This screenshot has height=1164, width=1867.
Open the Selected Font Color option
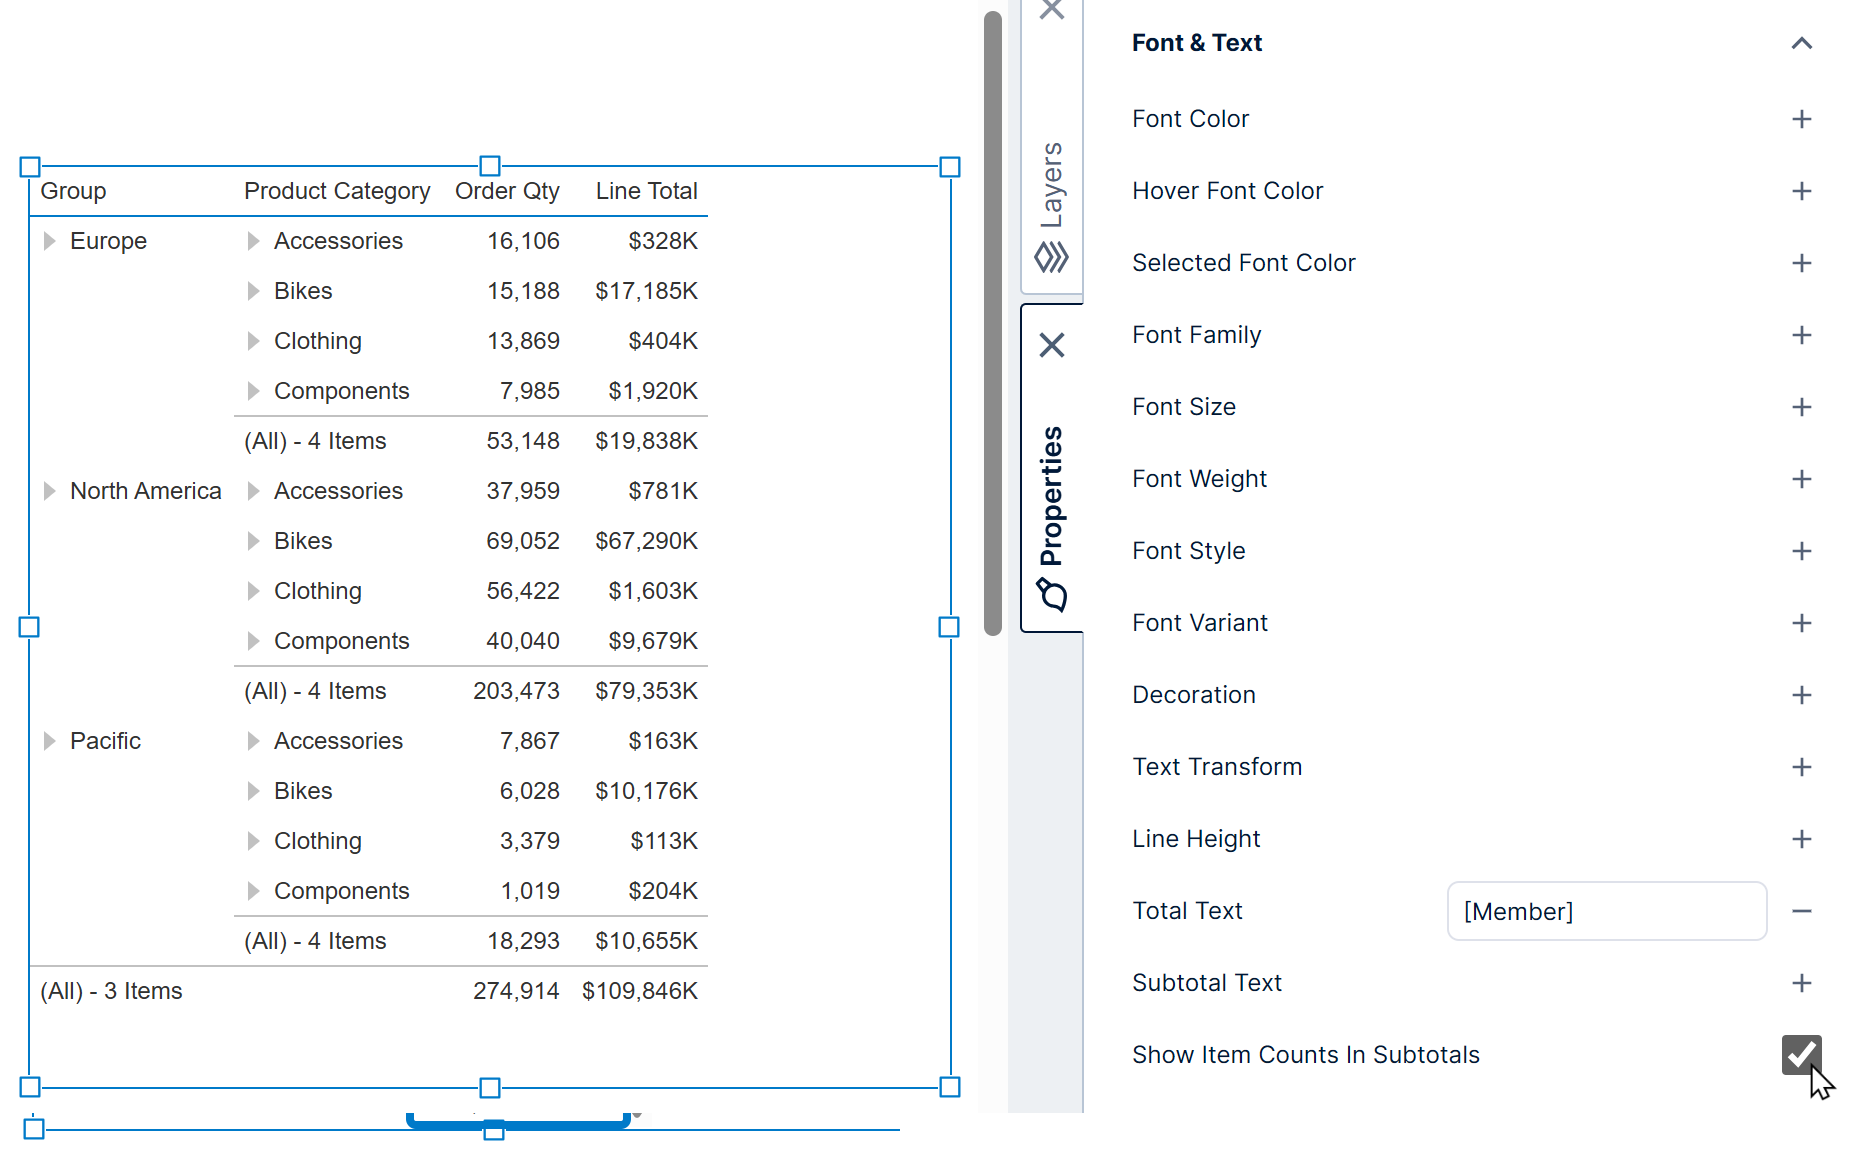pyautogui.click(x=1801, y=262)
